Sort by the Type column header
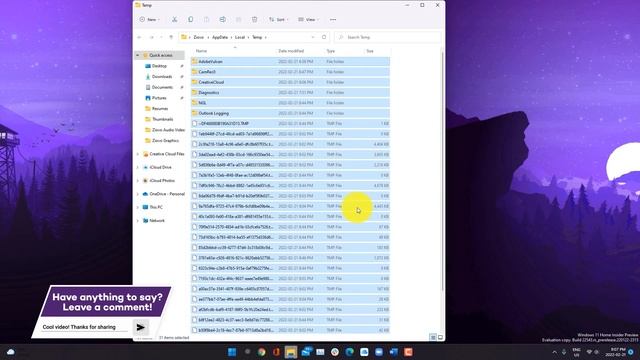Screen dimensions: 640x360 click(x=331, y=51)
